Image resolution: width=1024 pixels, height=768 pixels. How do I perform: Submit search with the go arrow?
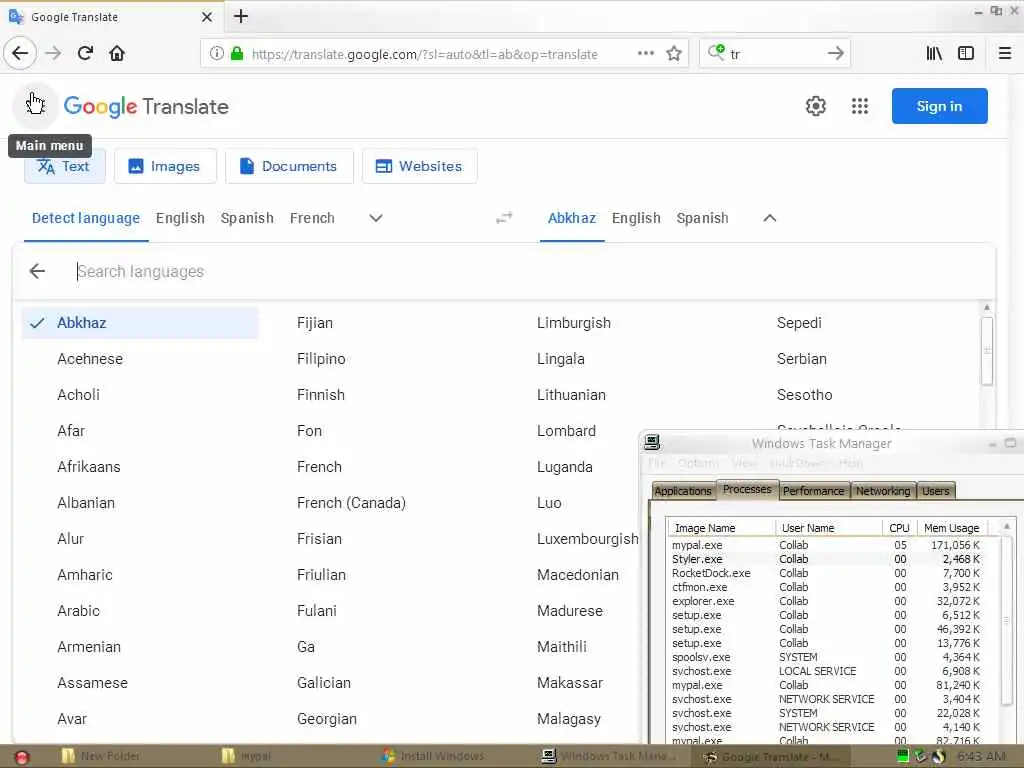point(836,53)
